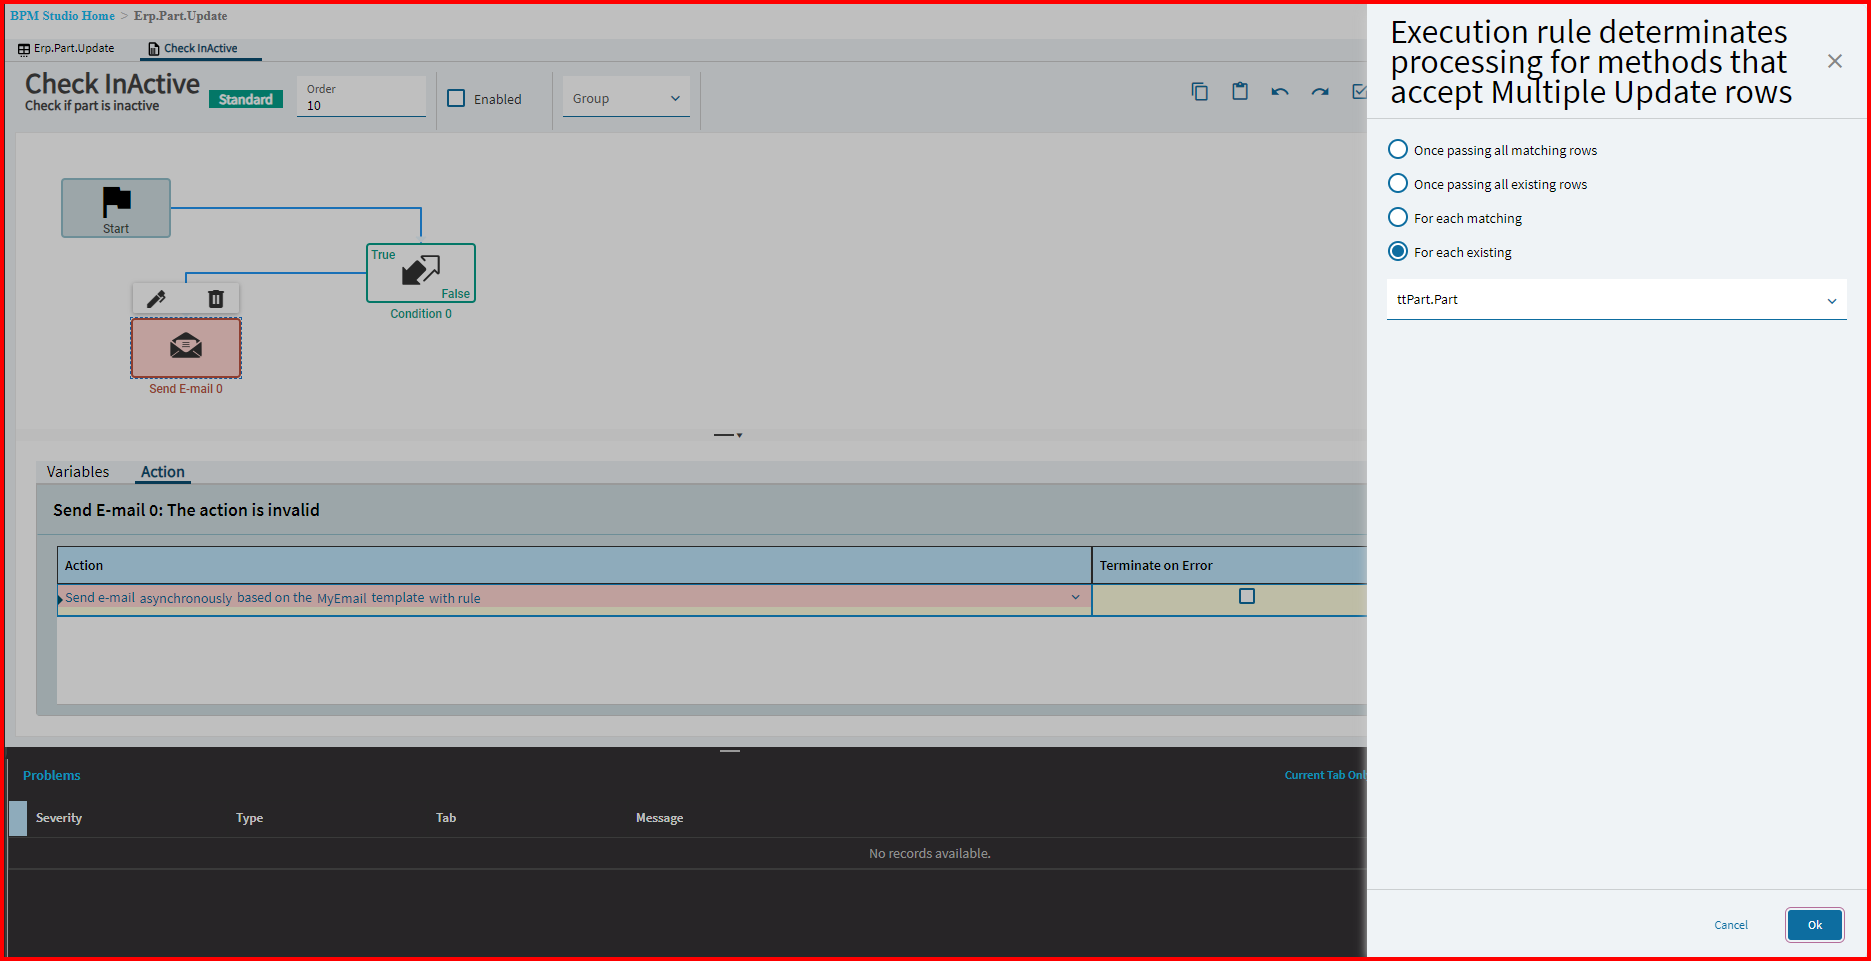Click the Problems panel title
1871x961 pixels.
pyautogui.click(x=51, y=775)
